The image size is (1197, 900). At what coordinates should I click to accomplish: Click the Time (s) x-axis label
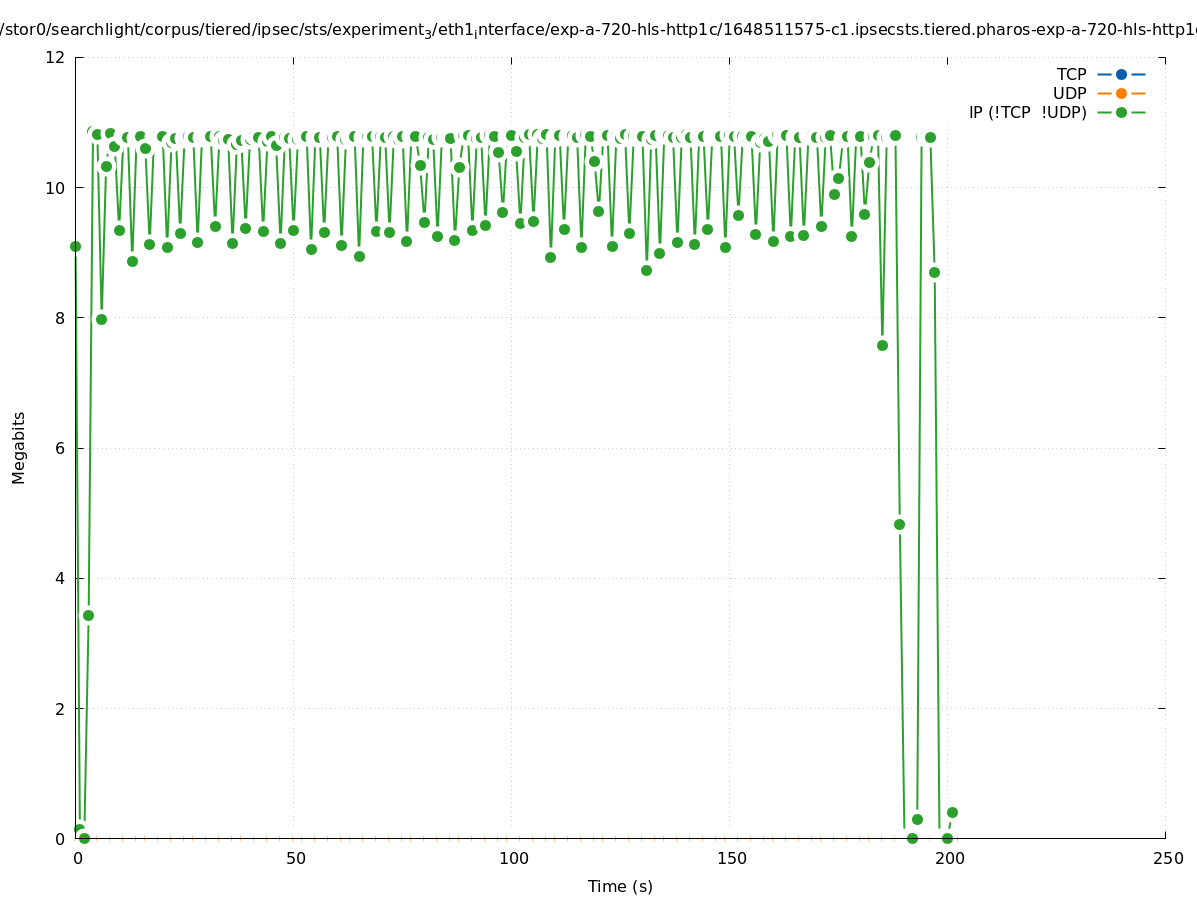[x=620, y=886]
